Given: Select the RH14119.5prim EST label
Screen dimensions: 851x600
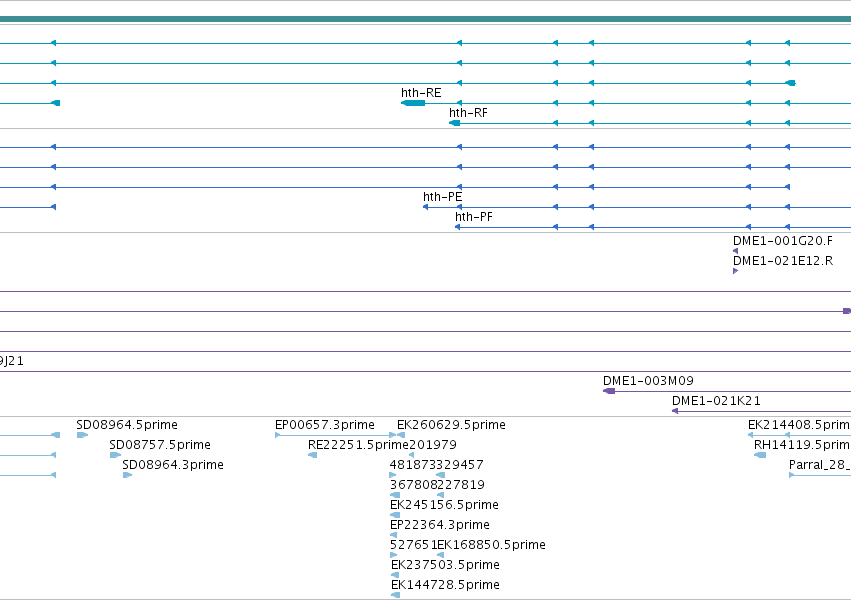Looking at the screenshot, I should [x=802, y=445].
